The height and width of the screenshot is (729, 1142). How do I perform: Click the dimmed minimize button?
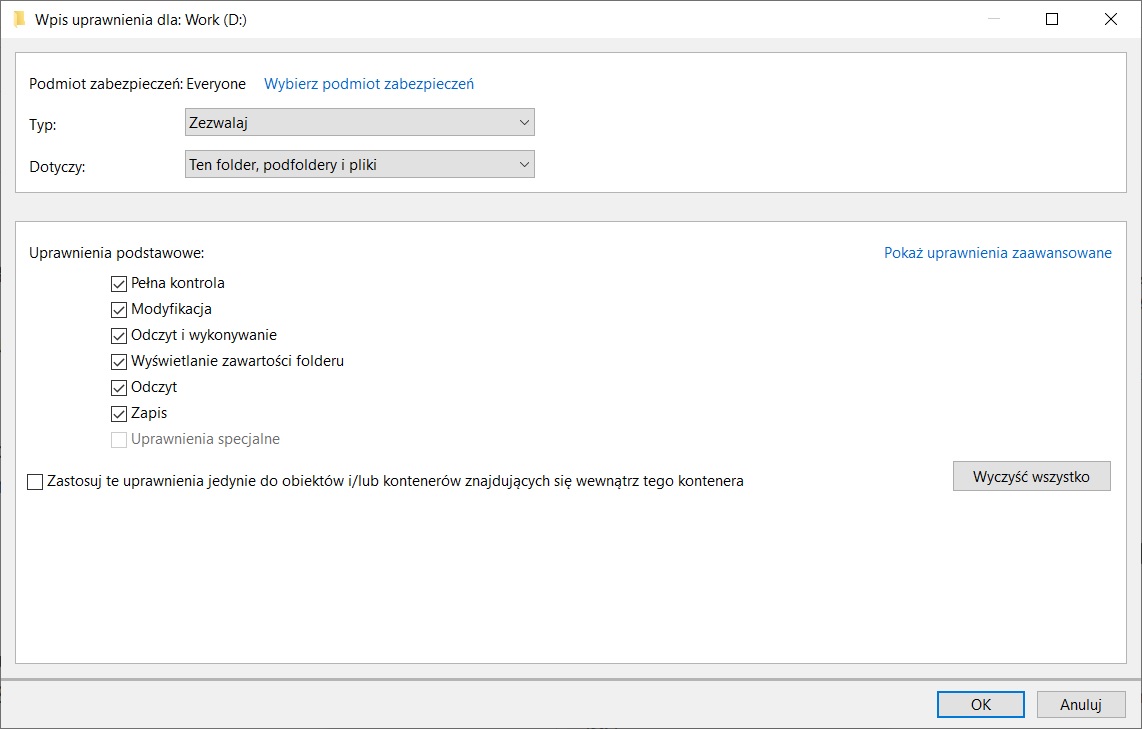tap(993, 19)
